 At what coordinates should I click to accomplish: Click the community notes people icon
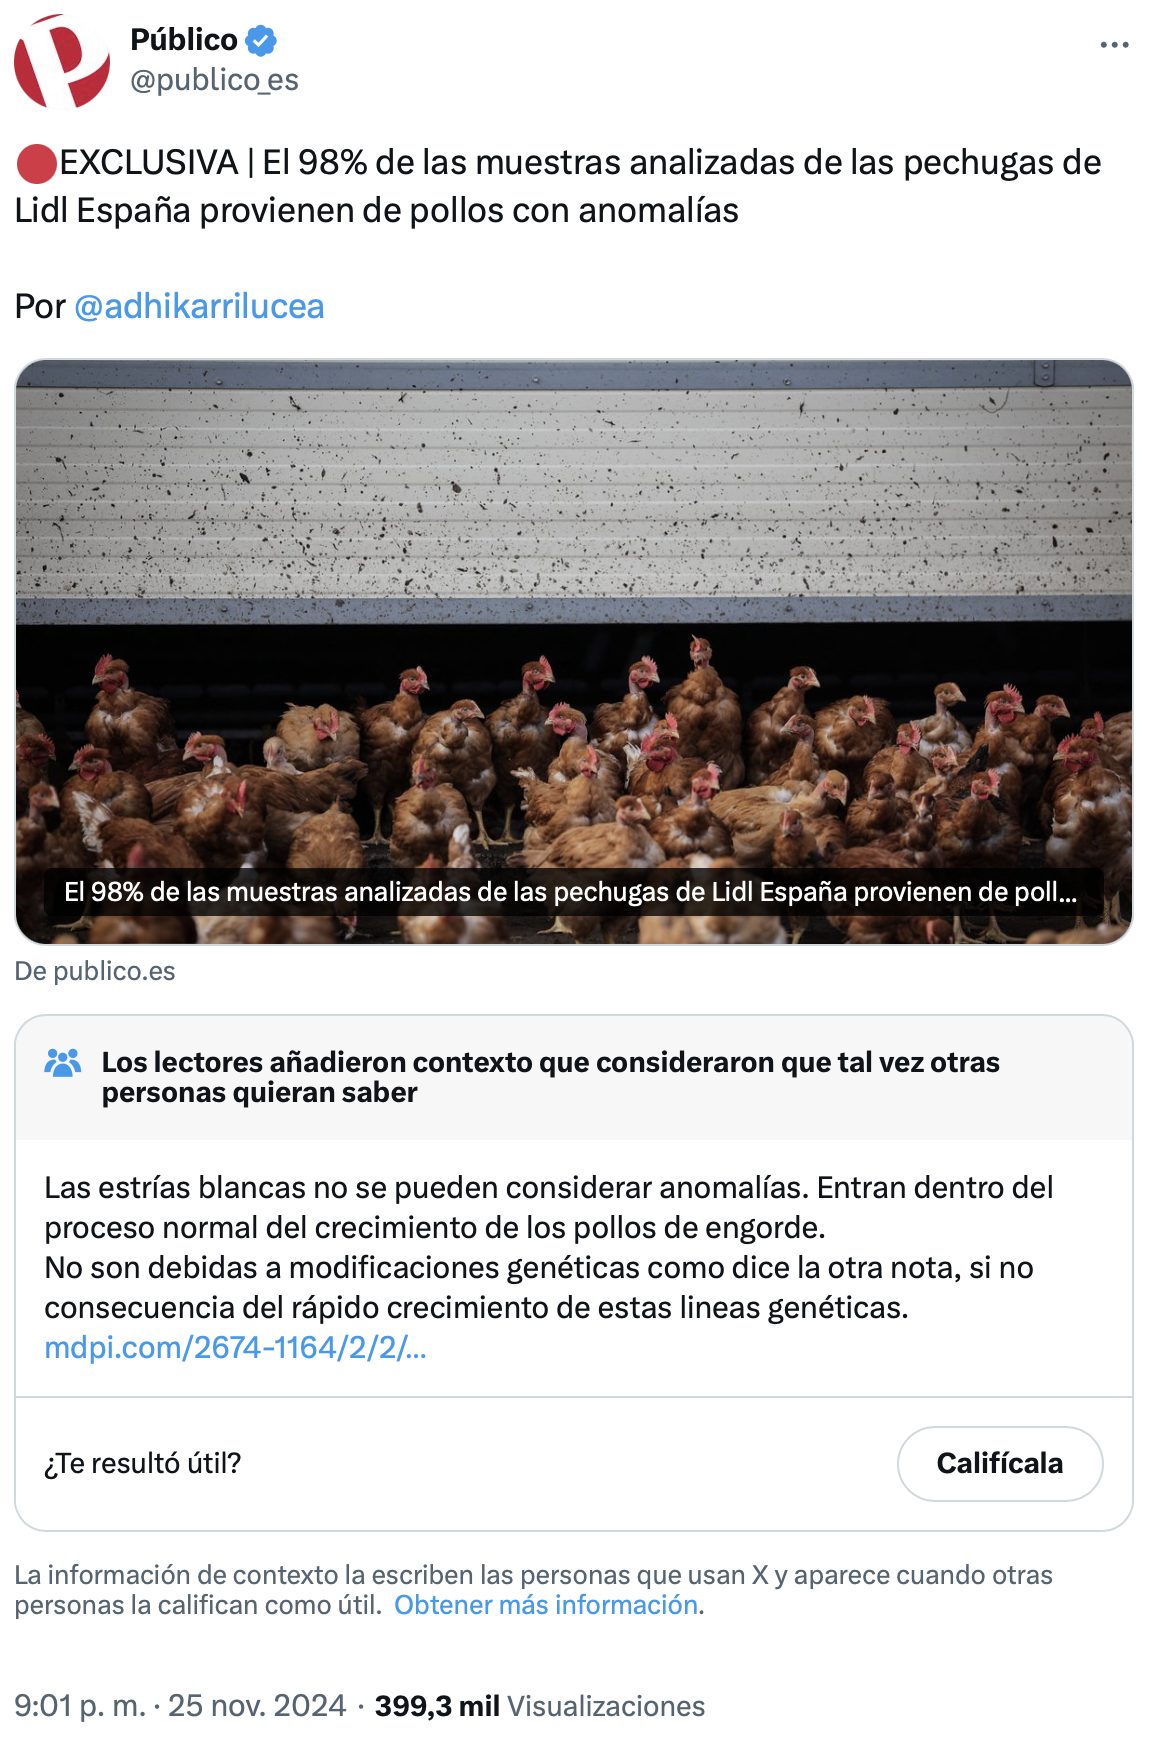tap(63, 1063)
